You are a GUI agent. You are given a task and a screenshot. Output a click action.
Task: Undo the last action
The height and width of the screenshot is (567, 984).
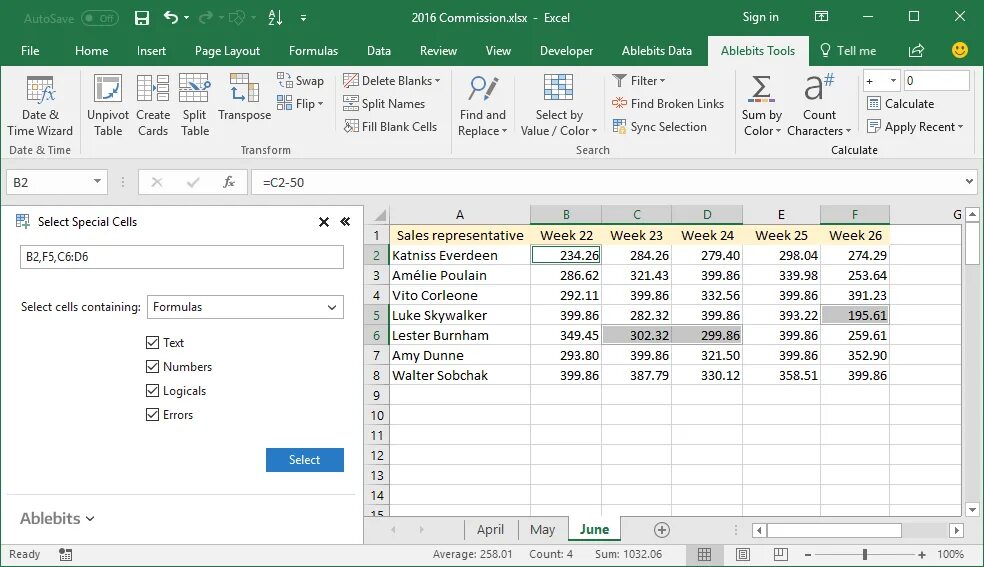tap(171, 18)
